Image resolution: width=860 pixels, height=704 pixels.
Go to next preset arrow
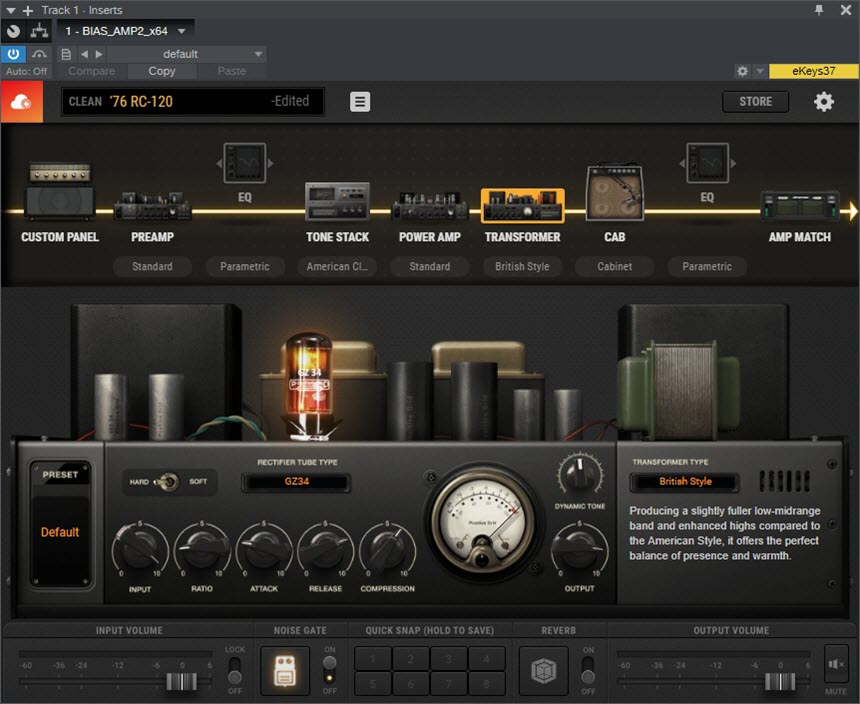pos(99,54)
